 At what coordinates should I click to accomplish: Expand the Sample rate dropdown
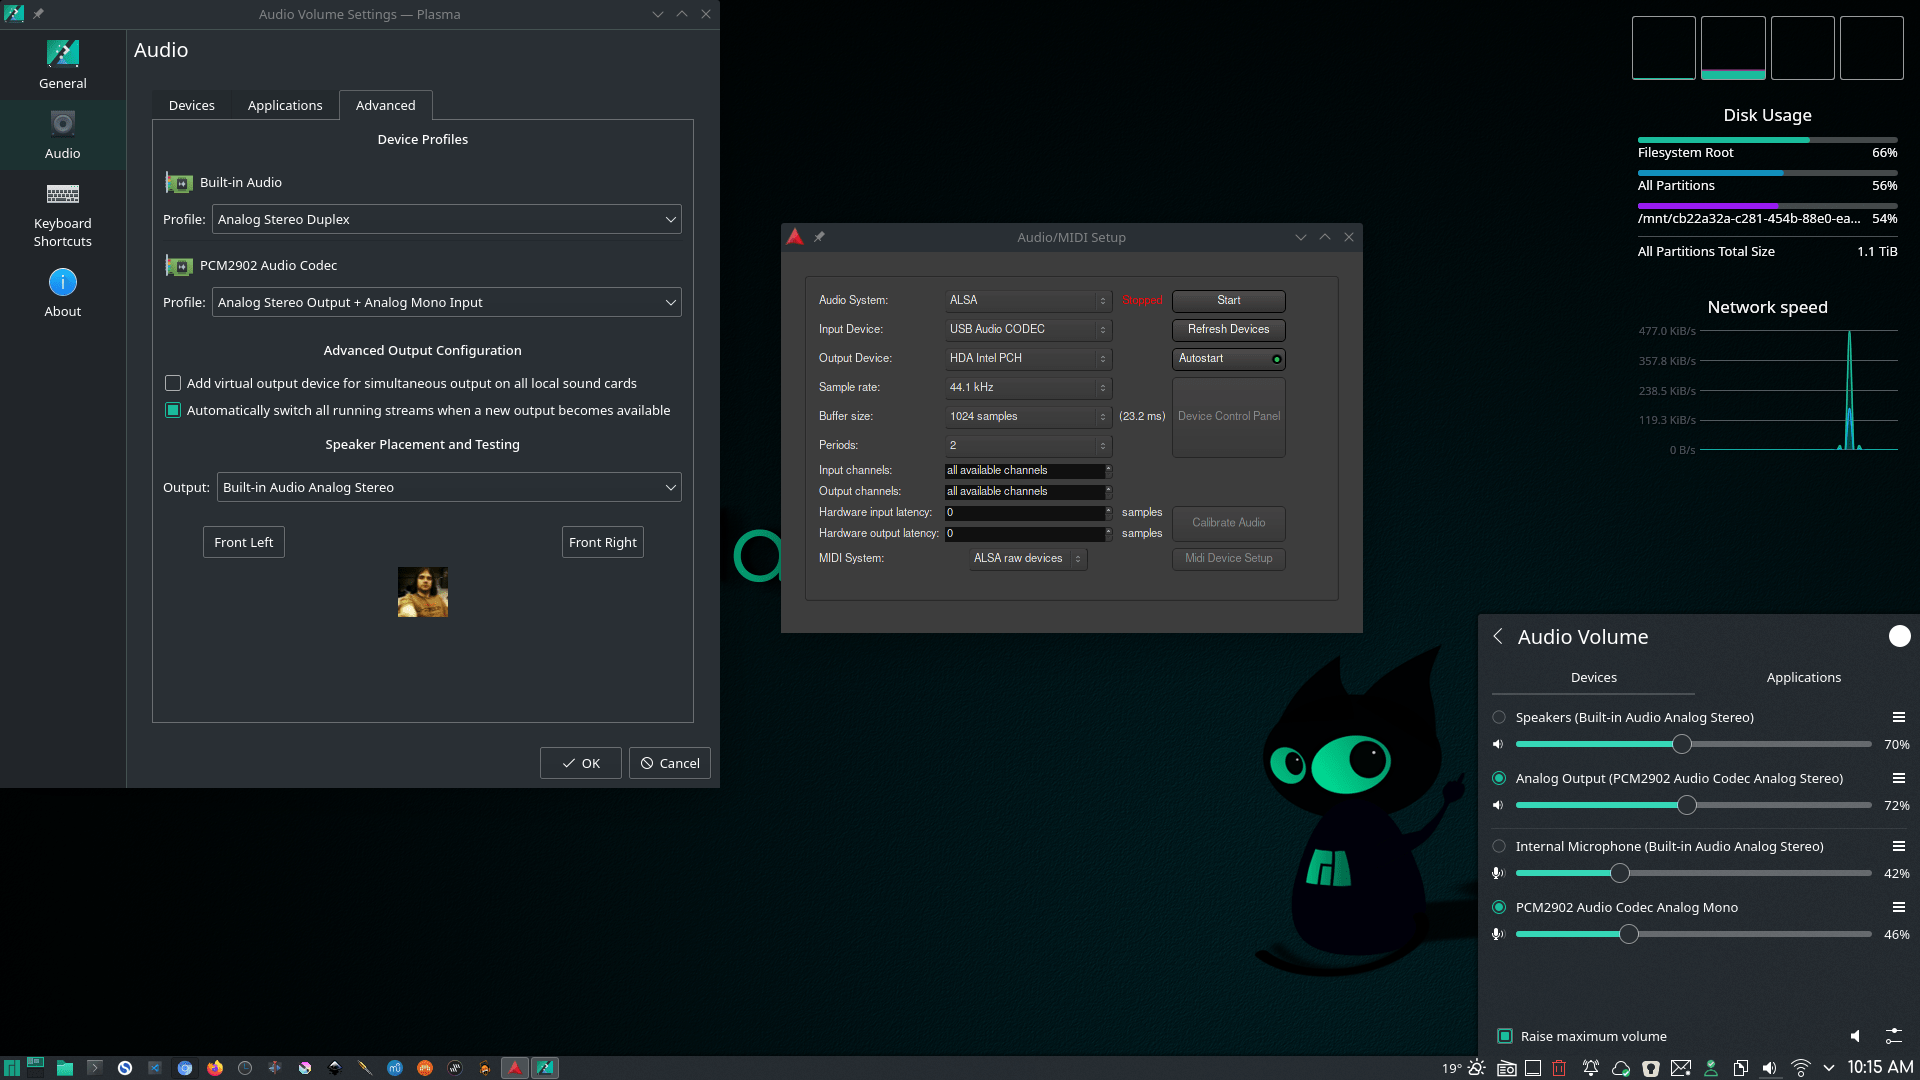pos(1027,387)
